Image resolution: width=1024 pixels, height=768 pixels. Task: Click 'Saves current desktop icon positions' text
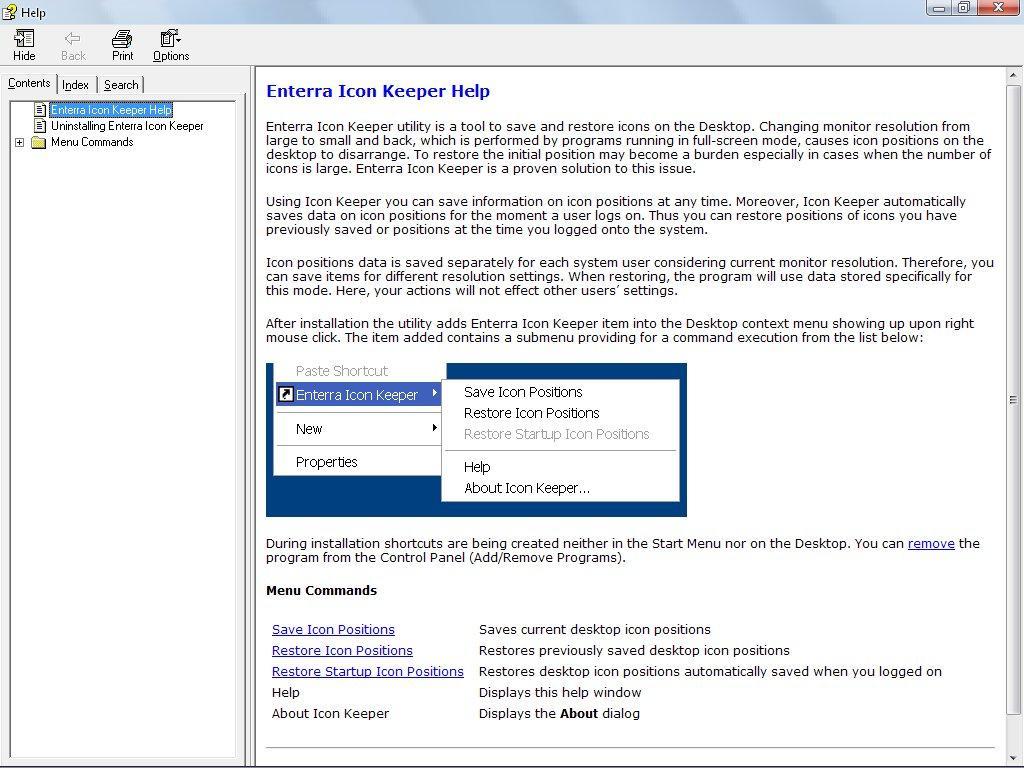click(595, 630)
